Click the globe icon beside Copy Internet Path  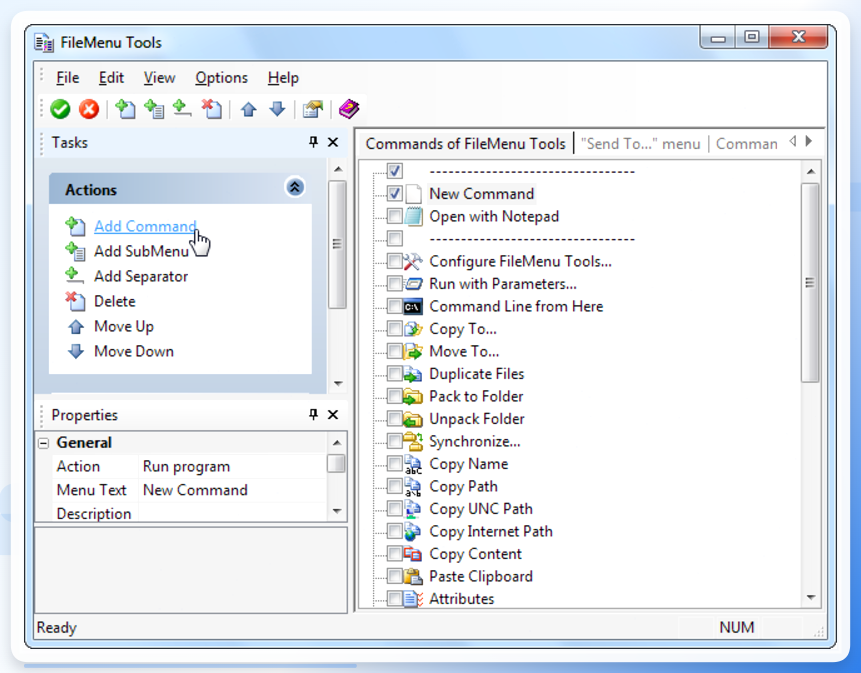point(413,531)
